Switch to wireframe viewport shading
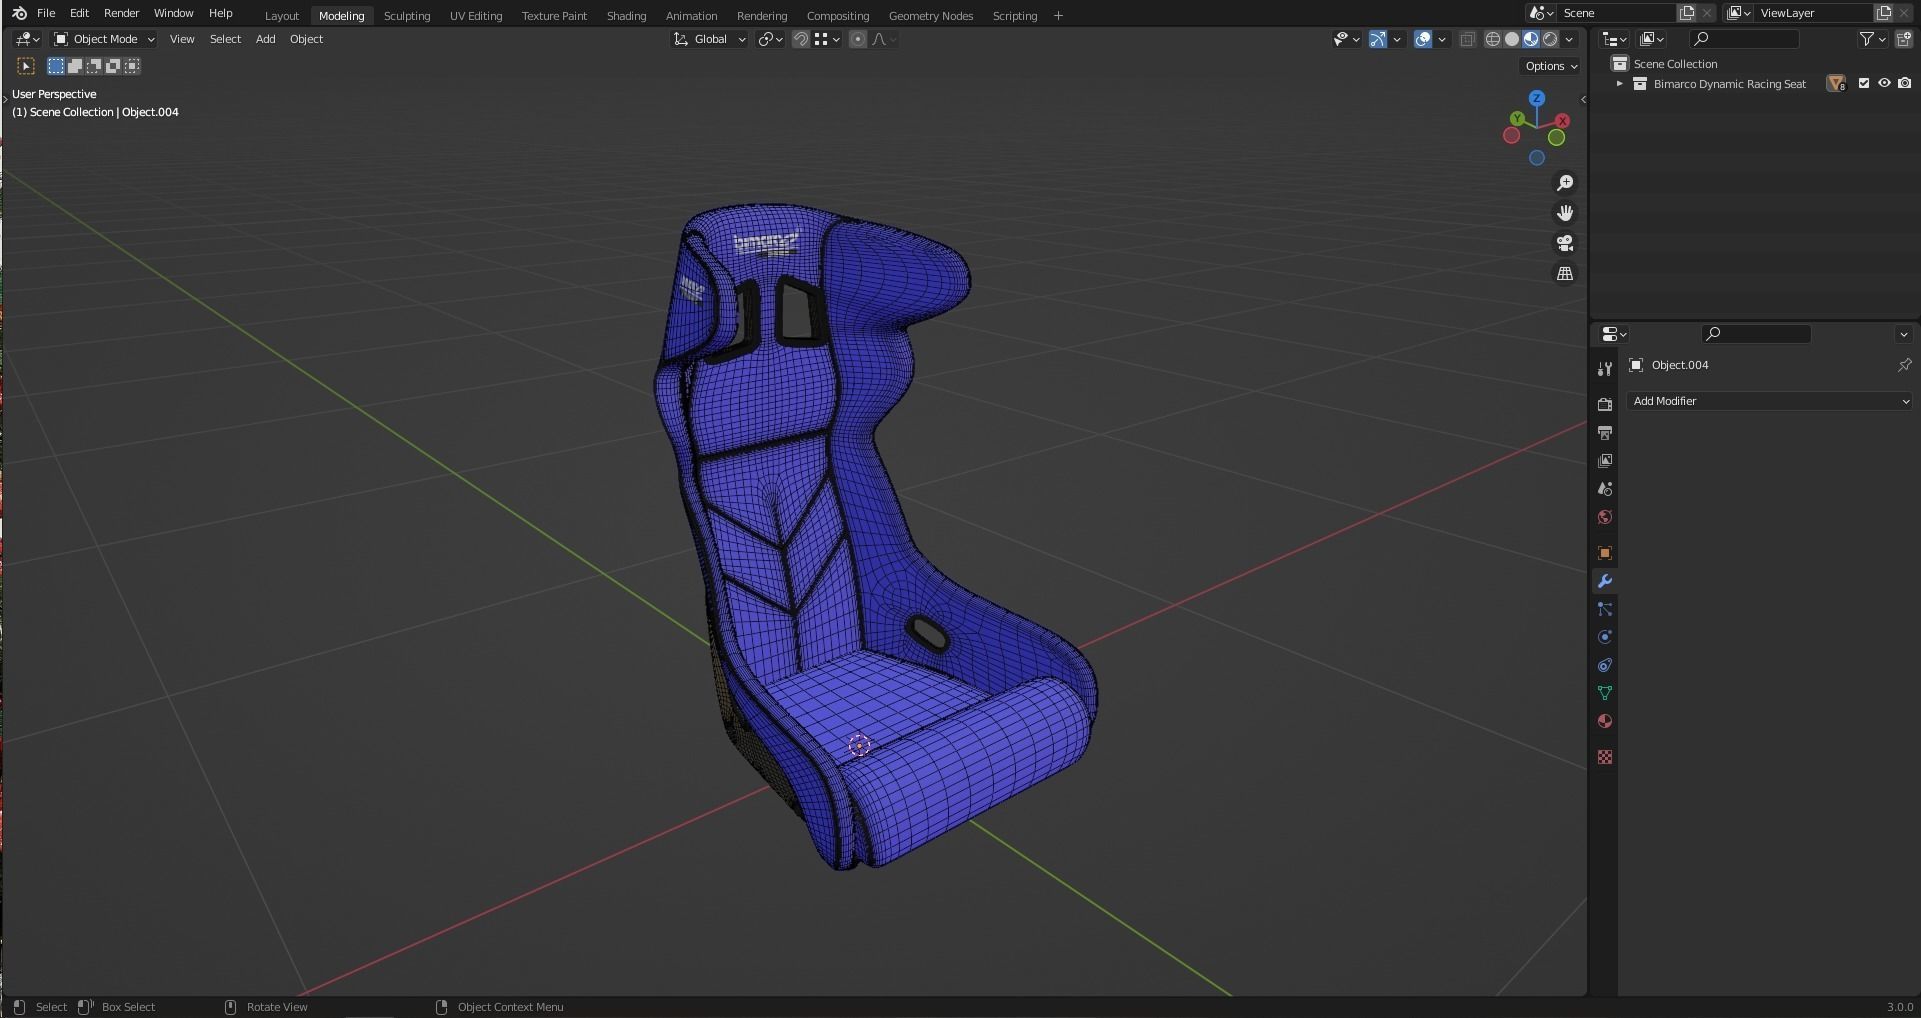1921x1018 pixels. (1493, 39)
